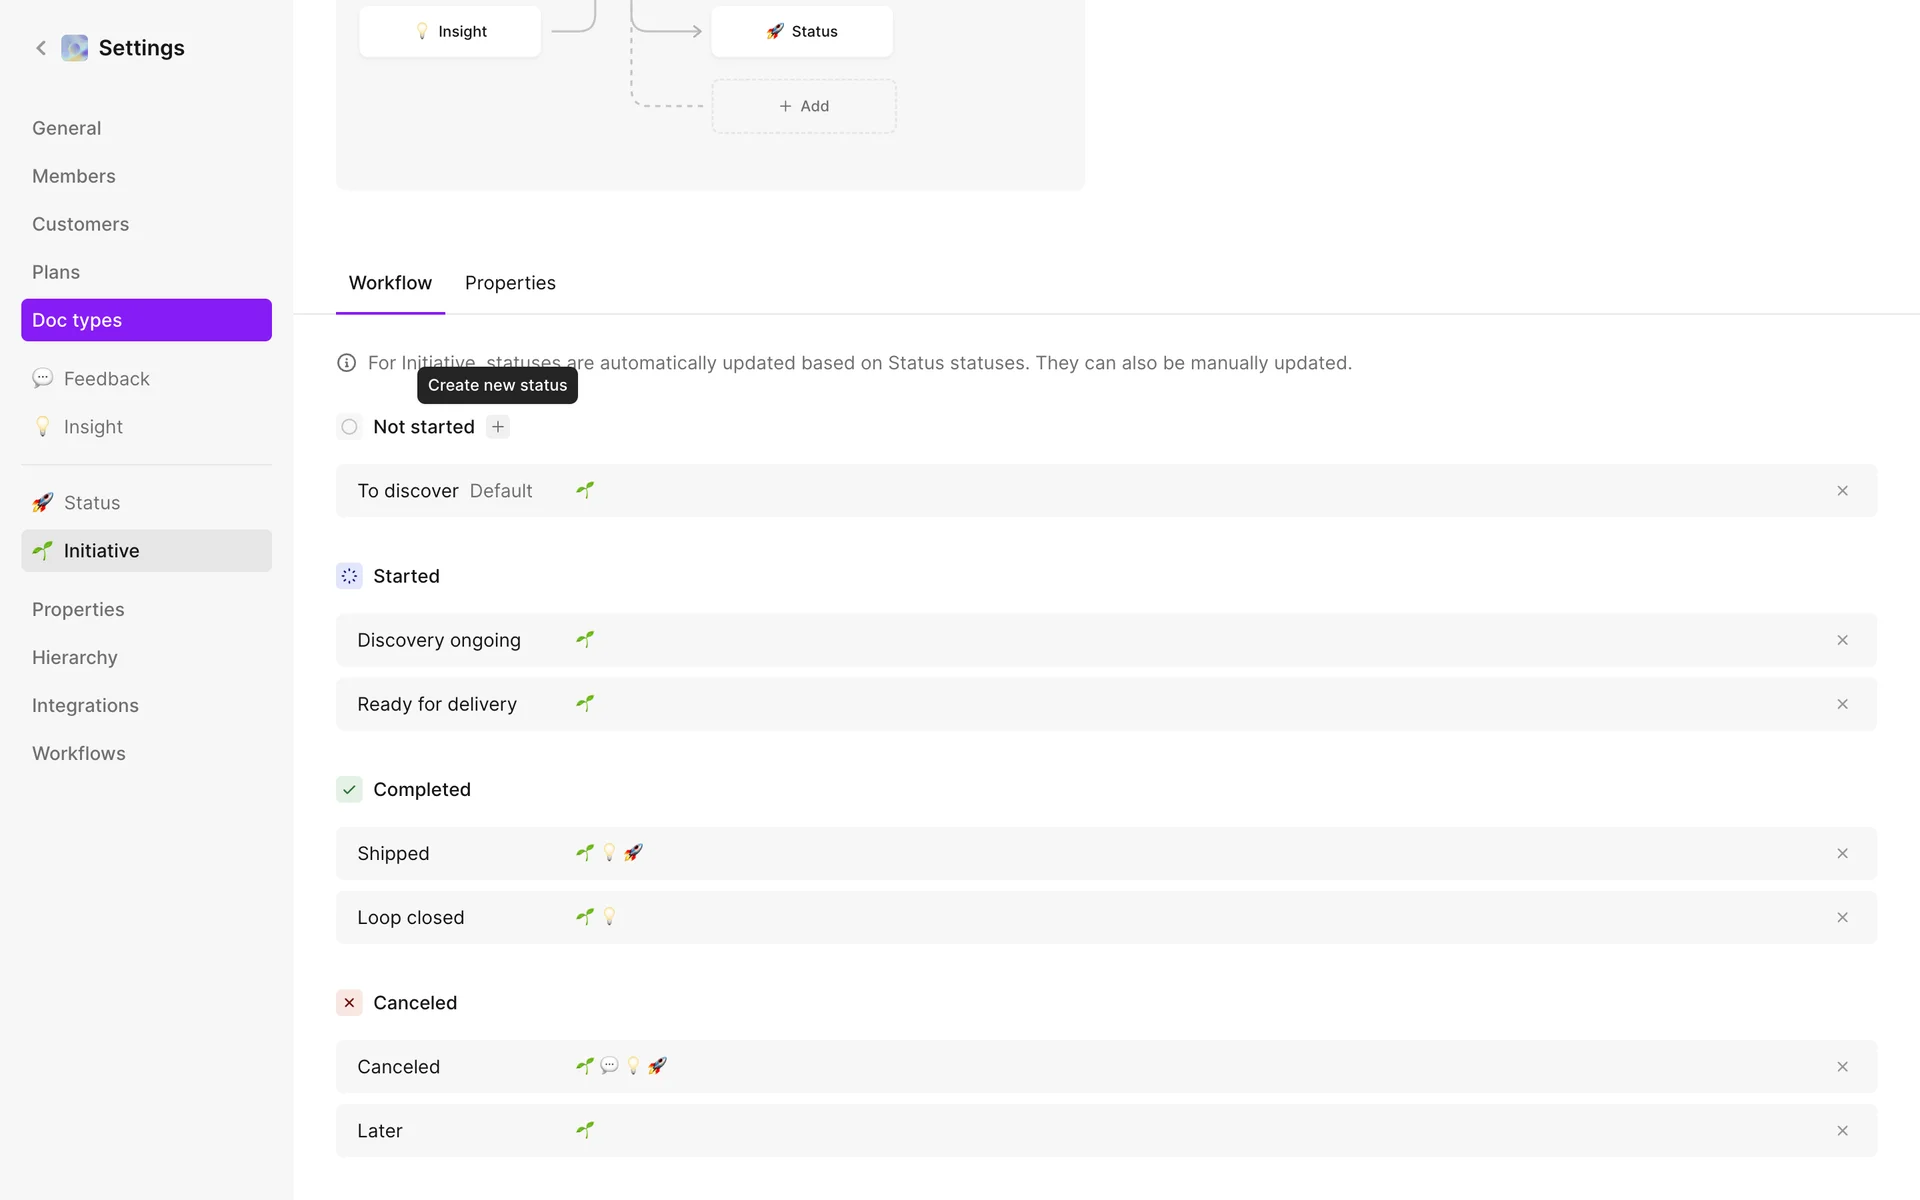1920x1200 pixels.
Task: Switch to the Properties tab
Action: (510, 283)
